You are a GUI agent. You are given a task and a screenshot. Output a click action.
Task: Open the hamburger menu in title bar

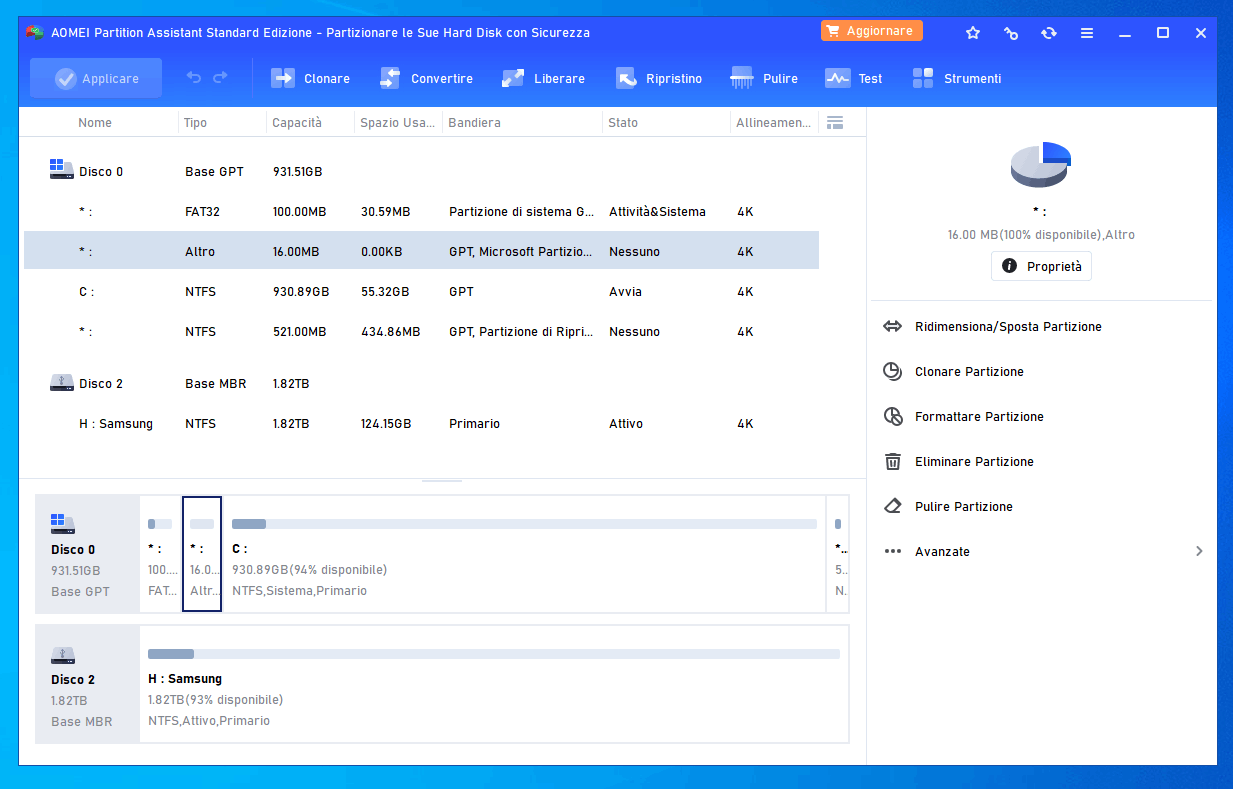pyautogui.click(x=1087, y=33)
